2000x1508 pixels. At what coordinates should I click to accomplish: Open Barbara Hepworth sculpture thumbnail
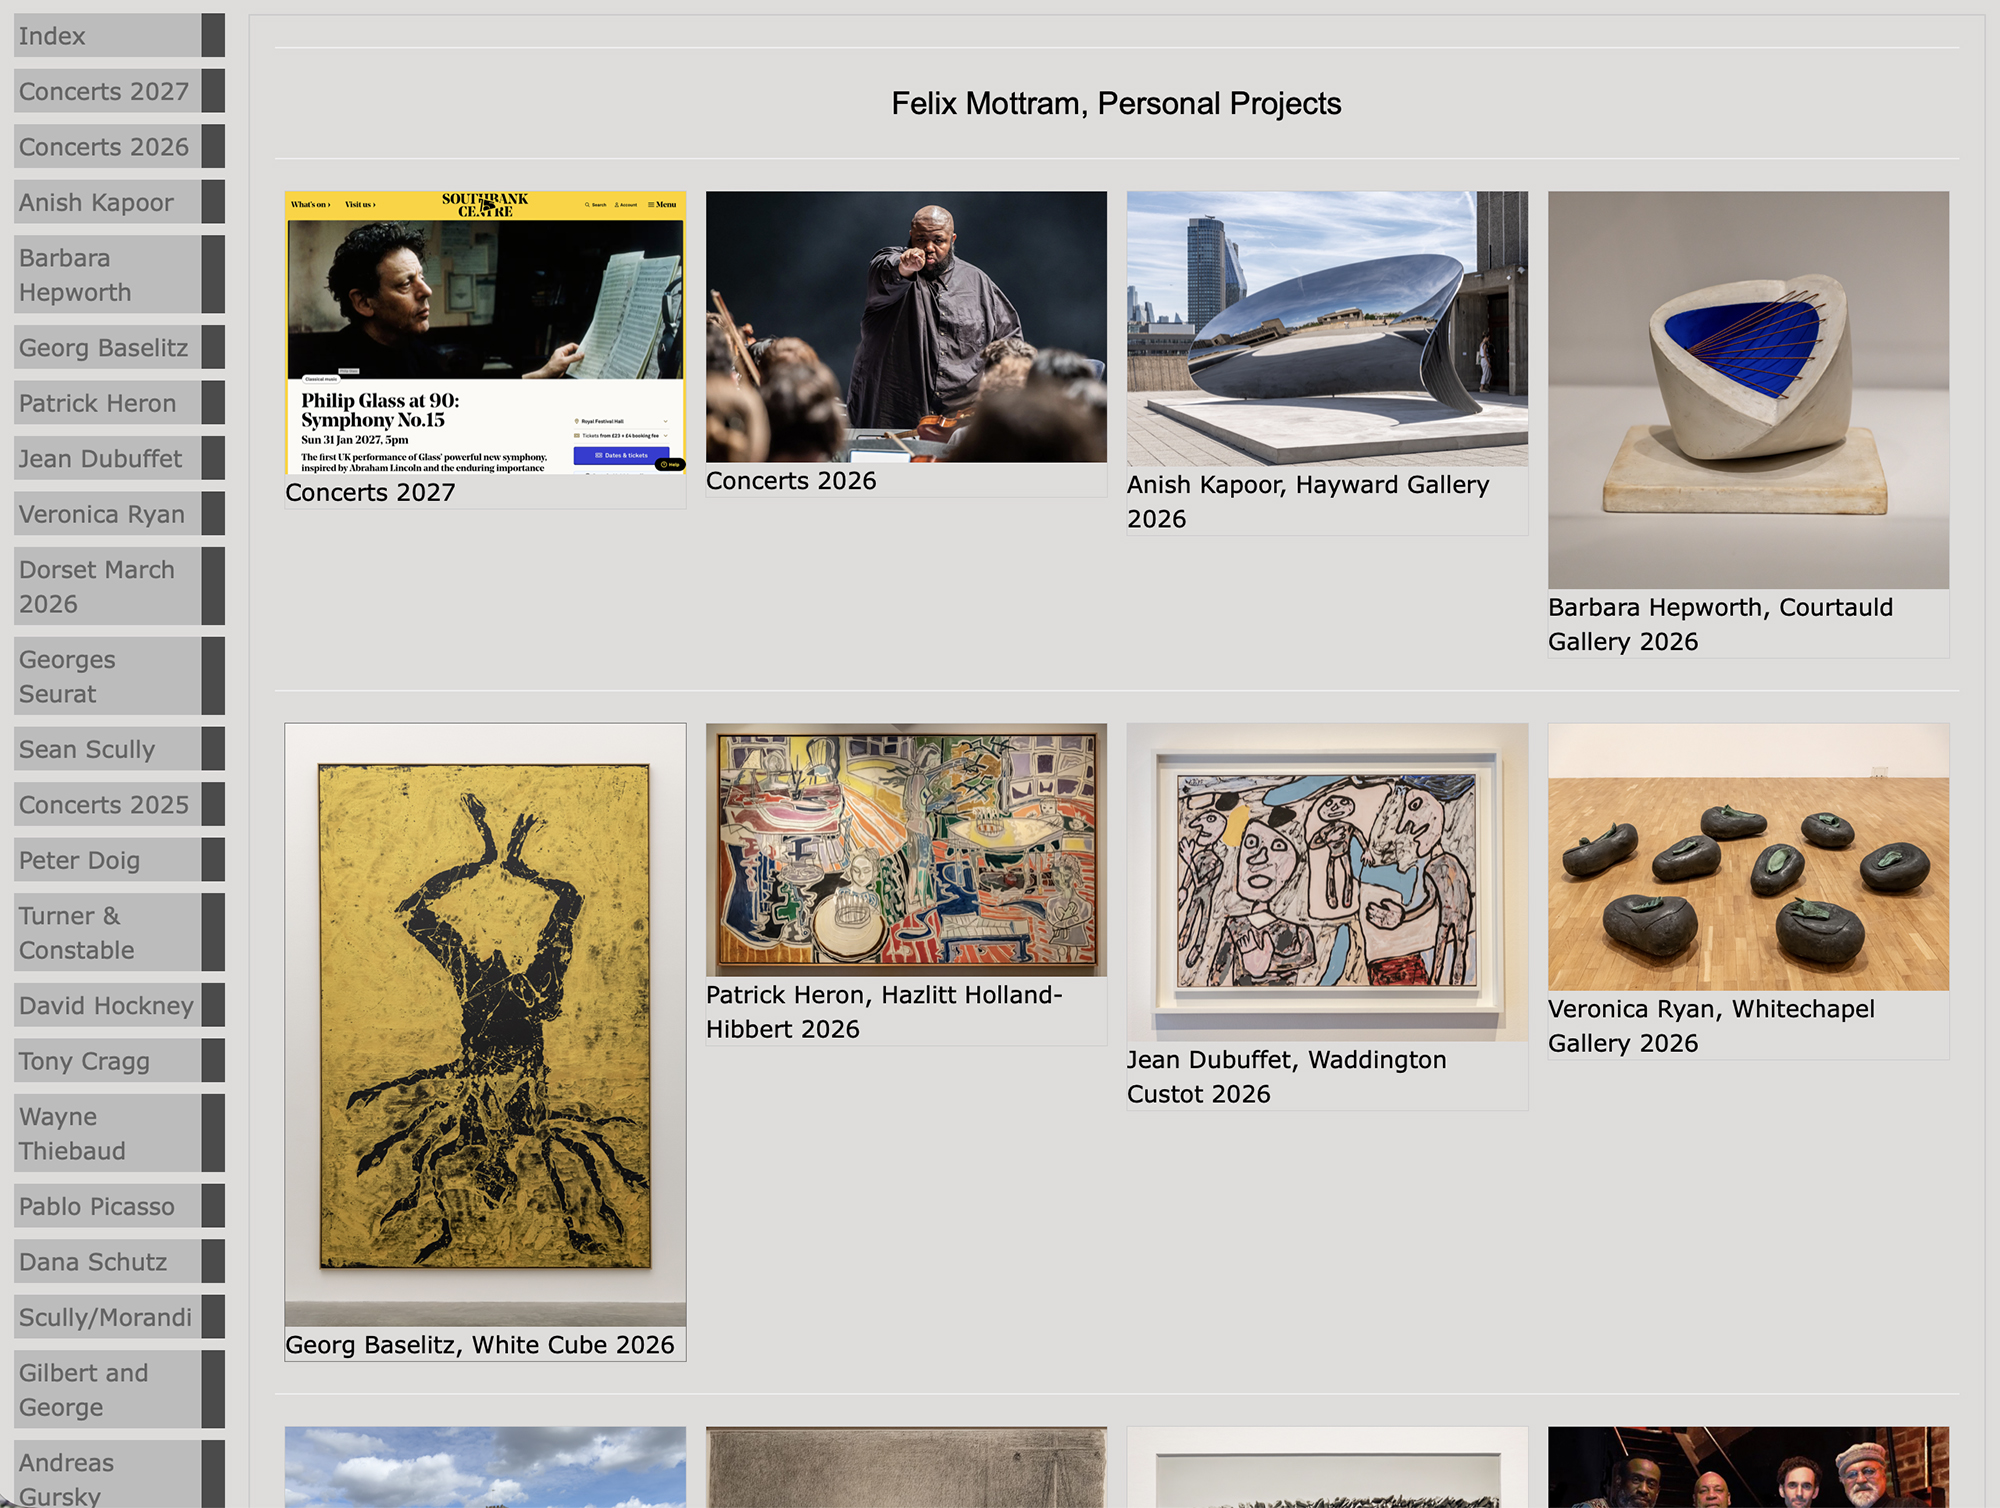1748,390
